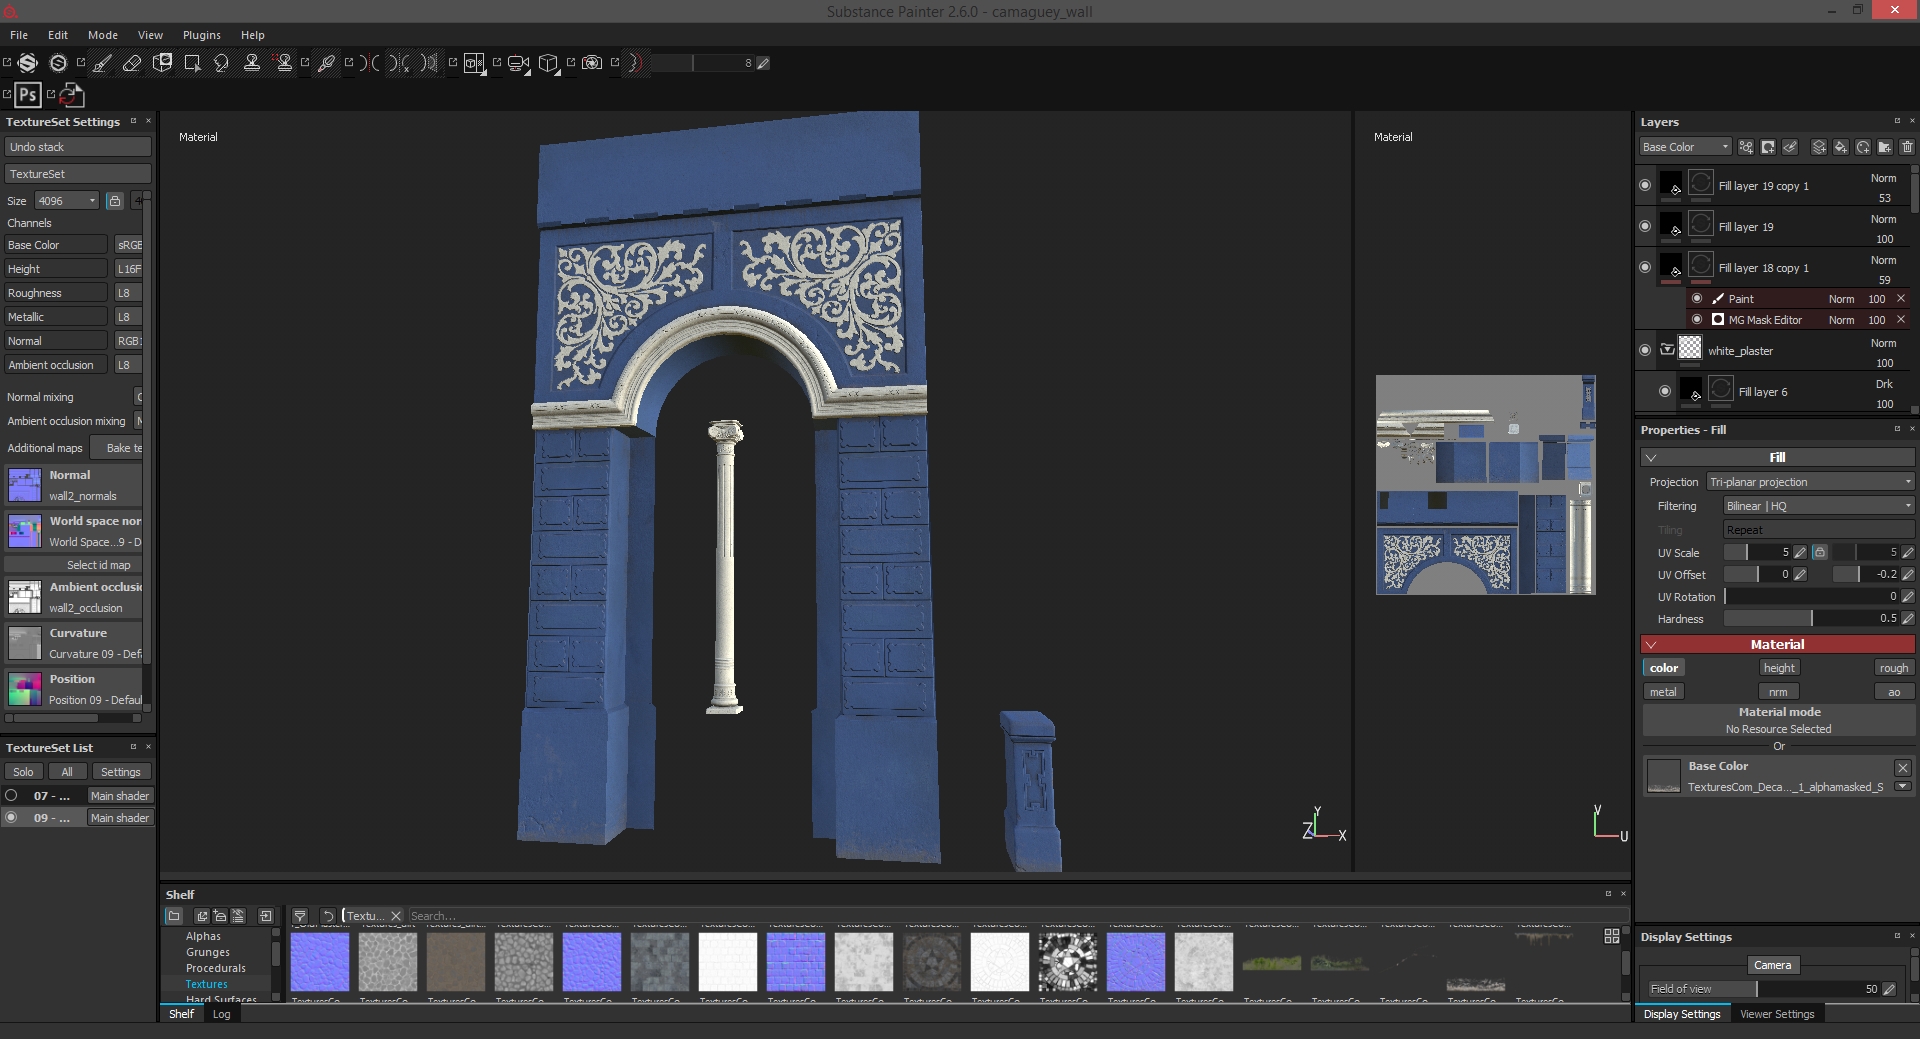1920x1039 pixels.
Task: Select the Material picker eyedropper
Action: tap(326, 63)
